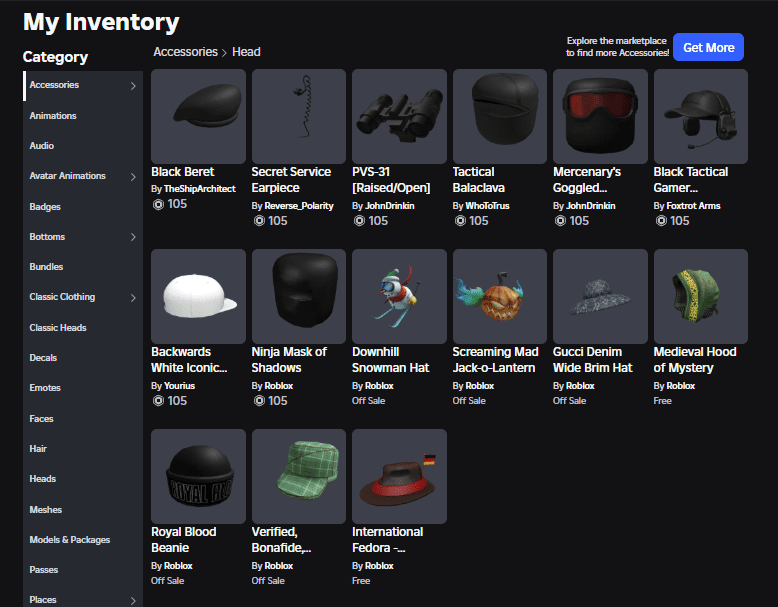Expand the Avatar Animations chevron
The width and height of the screenshot is (778, 607).
click(x=133, y=177)
